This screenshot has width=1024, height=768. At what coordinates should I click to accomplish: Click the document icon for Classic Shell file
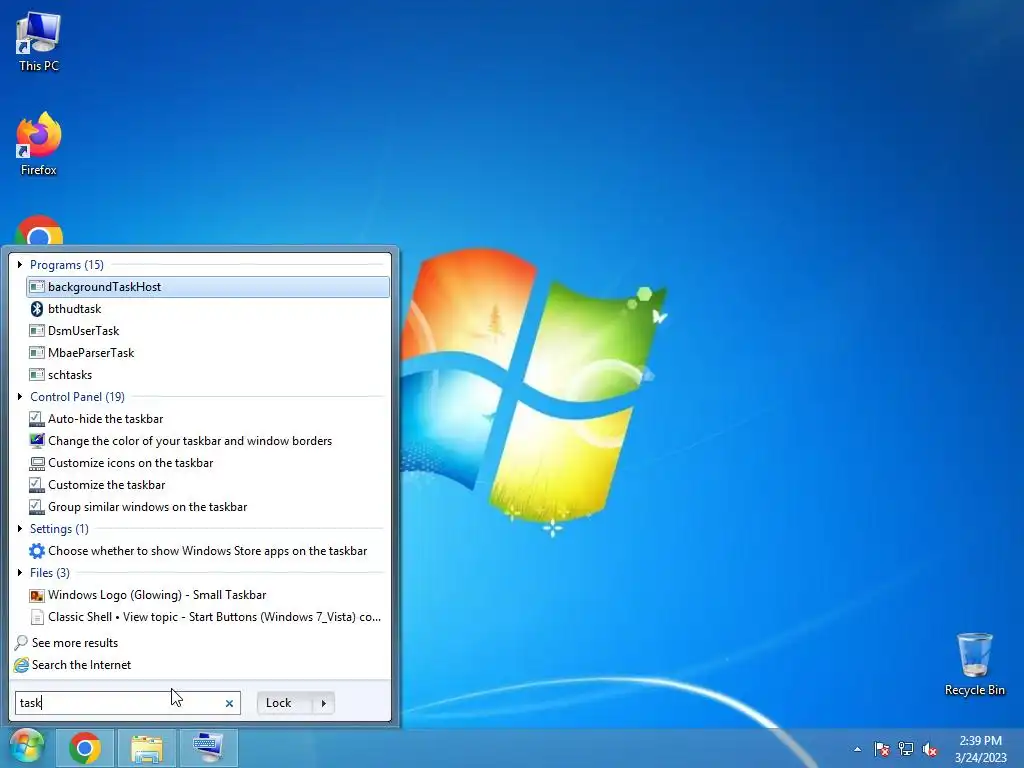[x=37, y=616]
